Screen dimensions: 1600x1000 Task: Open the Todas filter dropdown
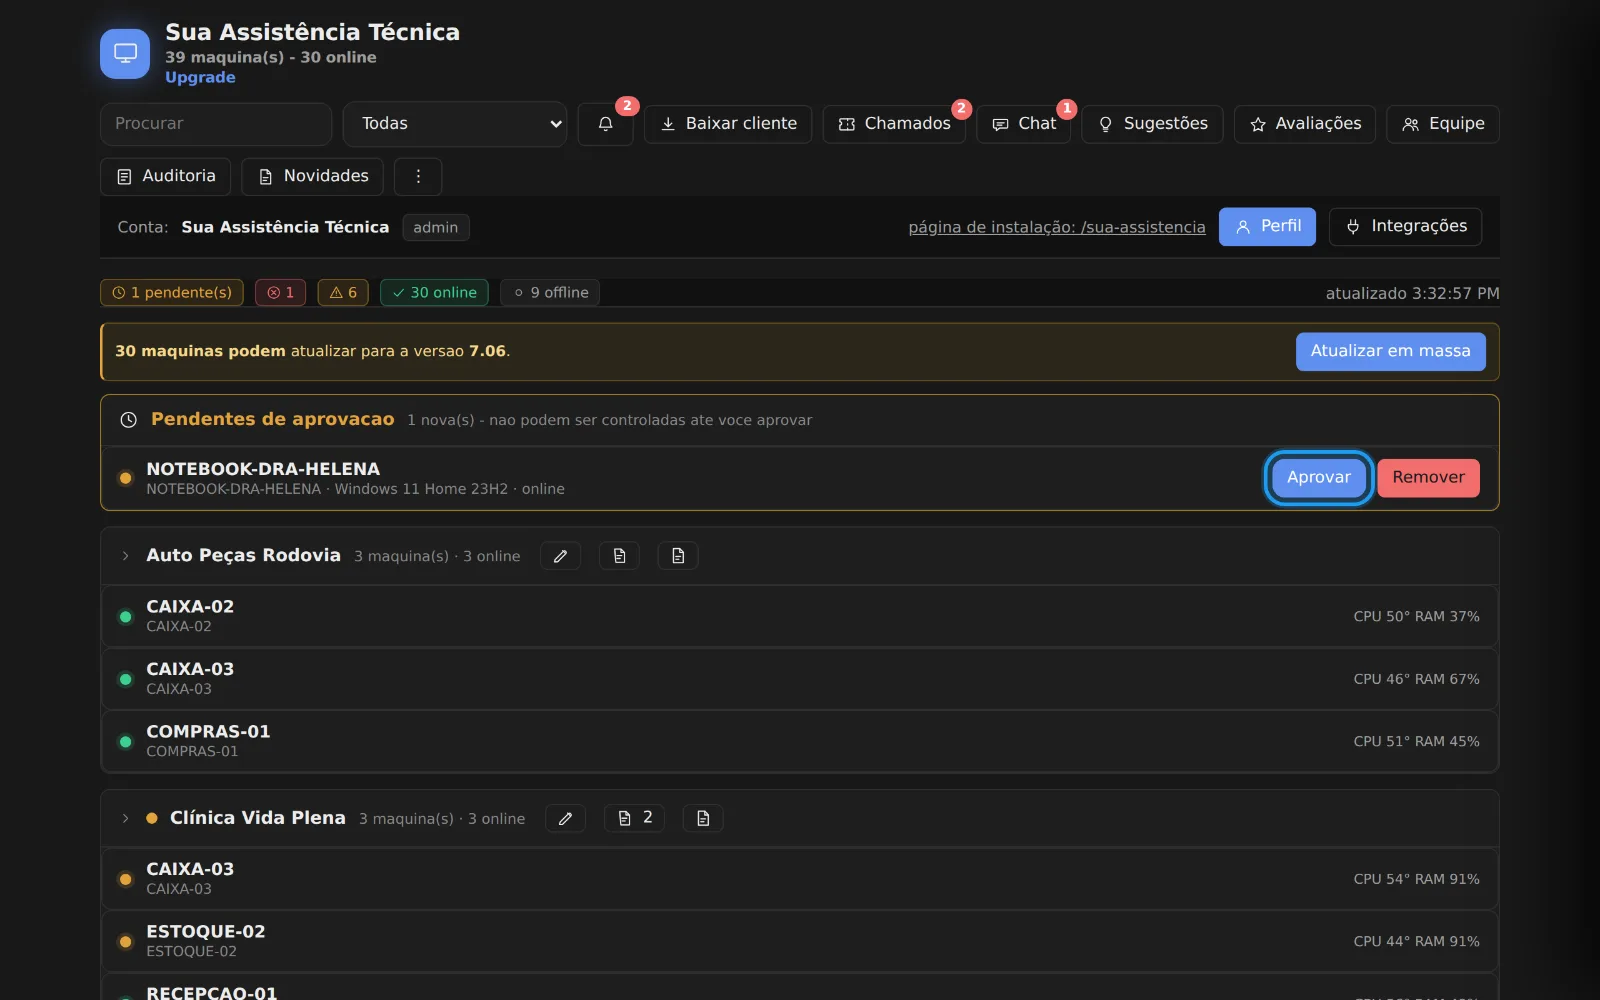point(455,124)
